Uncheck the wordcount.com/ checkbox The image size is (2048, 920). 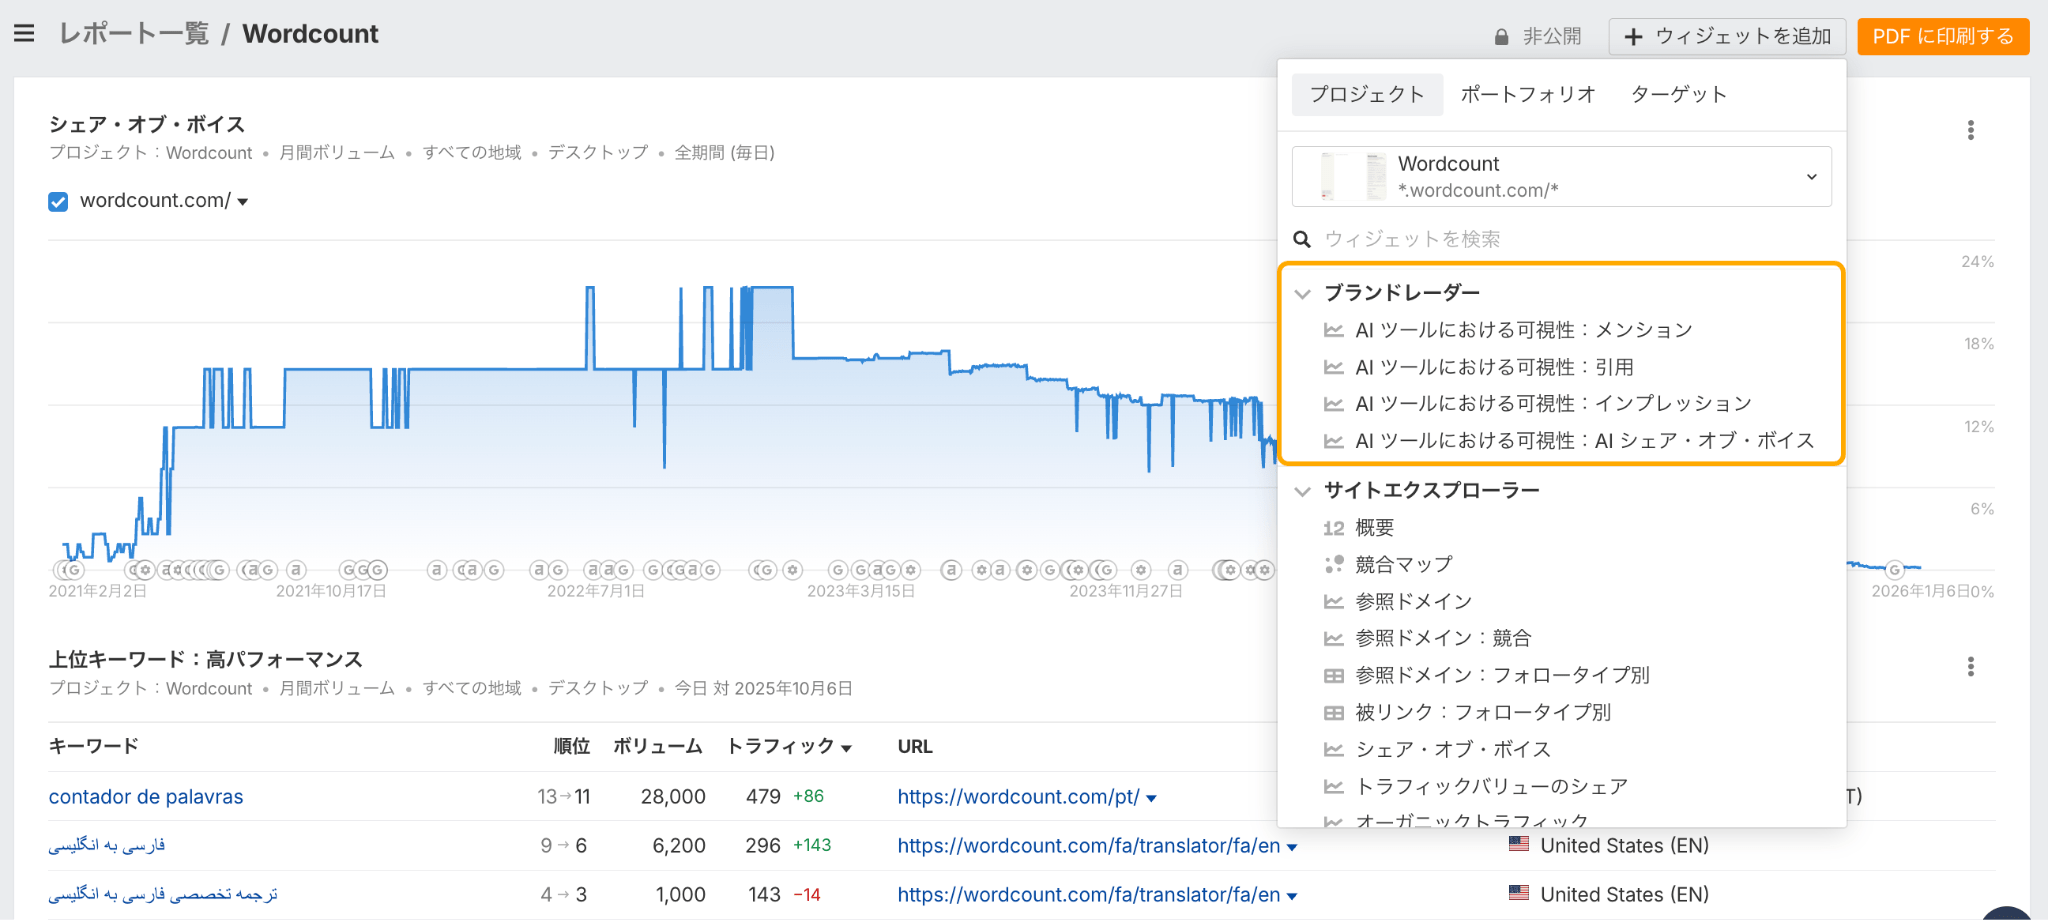(58, 202)
